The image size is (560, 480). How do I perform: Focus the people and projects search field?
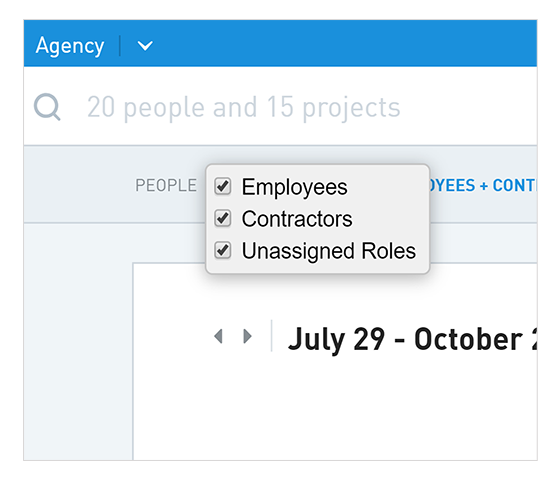pyautogui.click(x=280, y=106)
